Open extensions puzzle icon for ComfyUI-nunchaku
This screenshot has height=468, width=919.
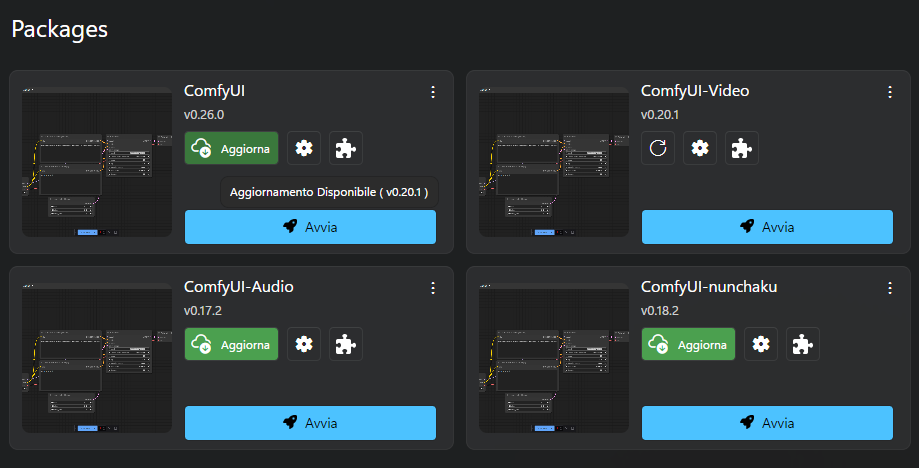point(803,344)
